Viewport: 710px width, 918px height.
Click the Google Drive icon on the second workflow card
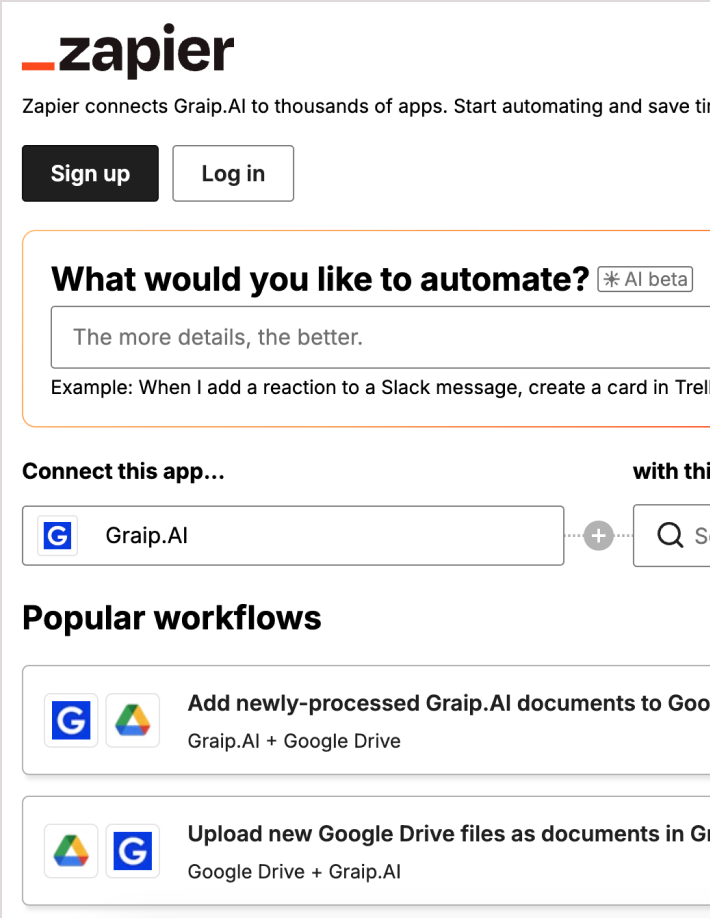[x=70, y=851]
